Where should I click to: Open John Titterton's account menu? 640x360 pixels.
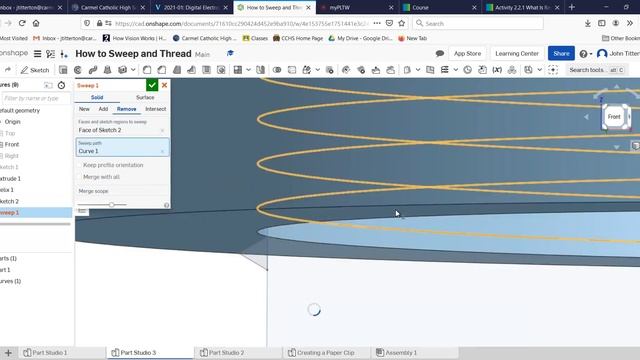pyautogui.click(x=618, y=53)
